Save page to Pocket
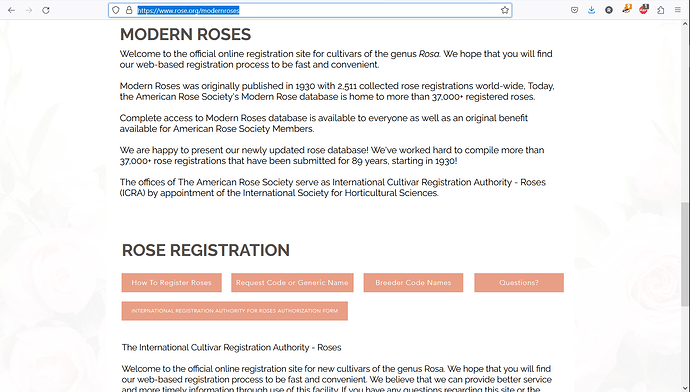 (574, 10)
